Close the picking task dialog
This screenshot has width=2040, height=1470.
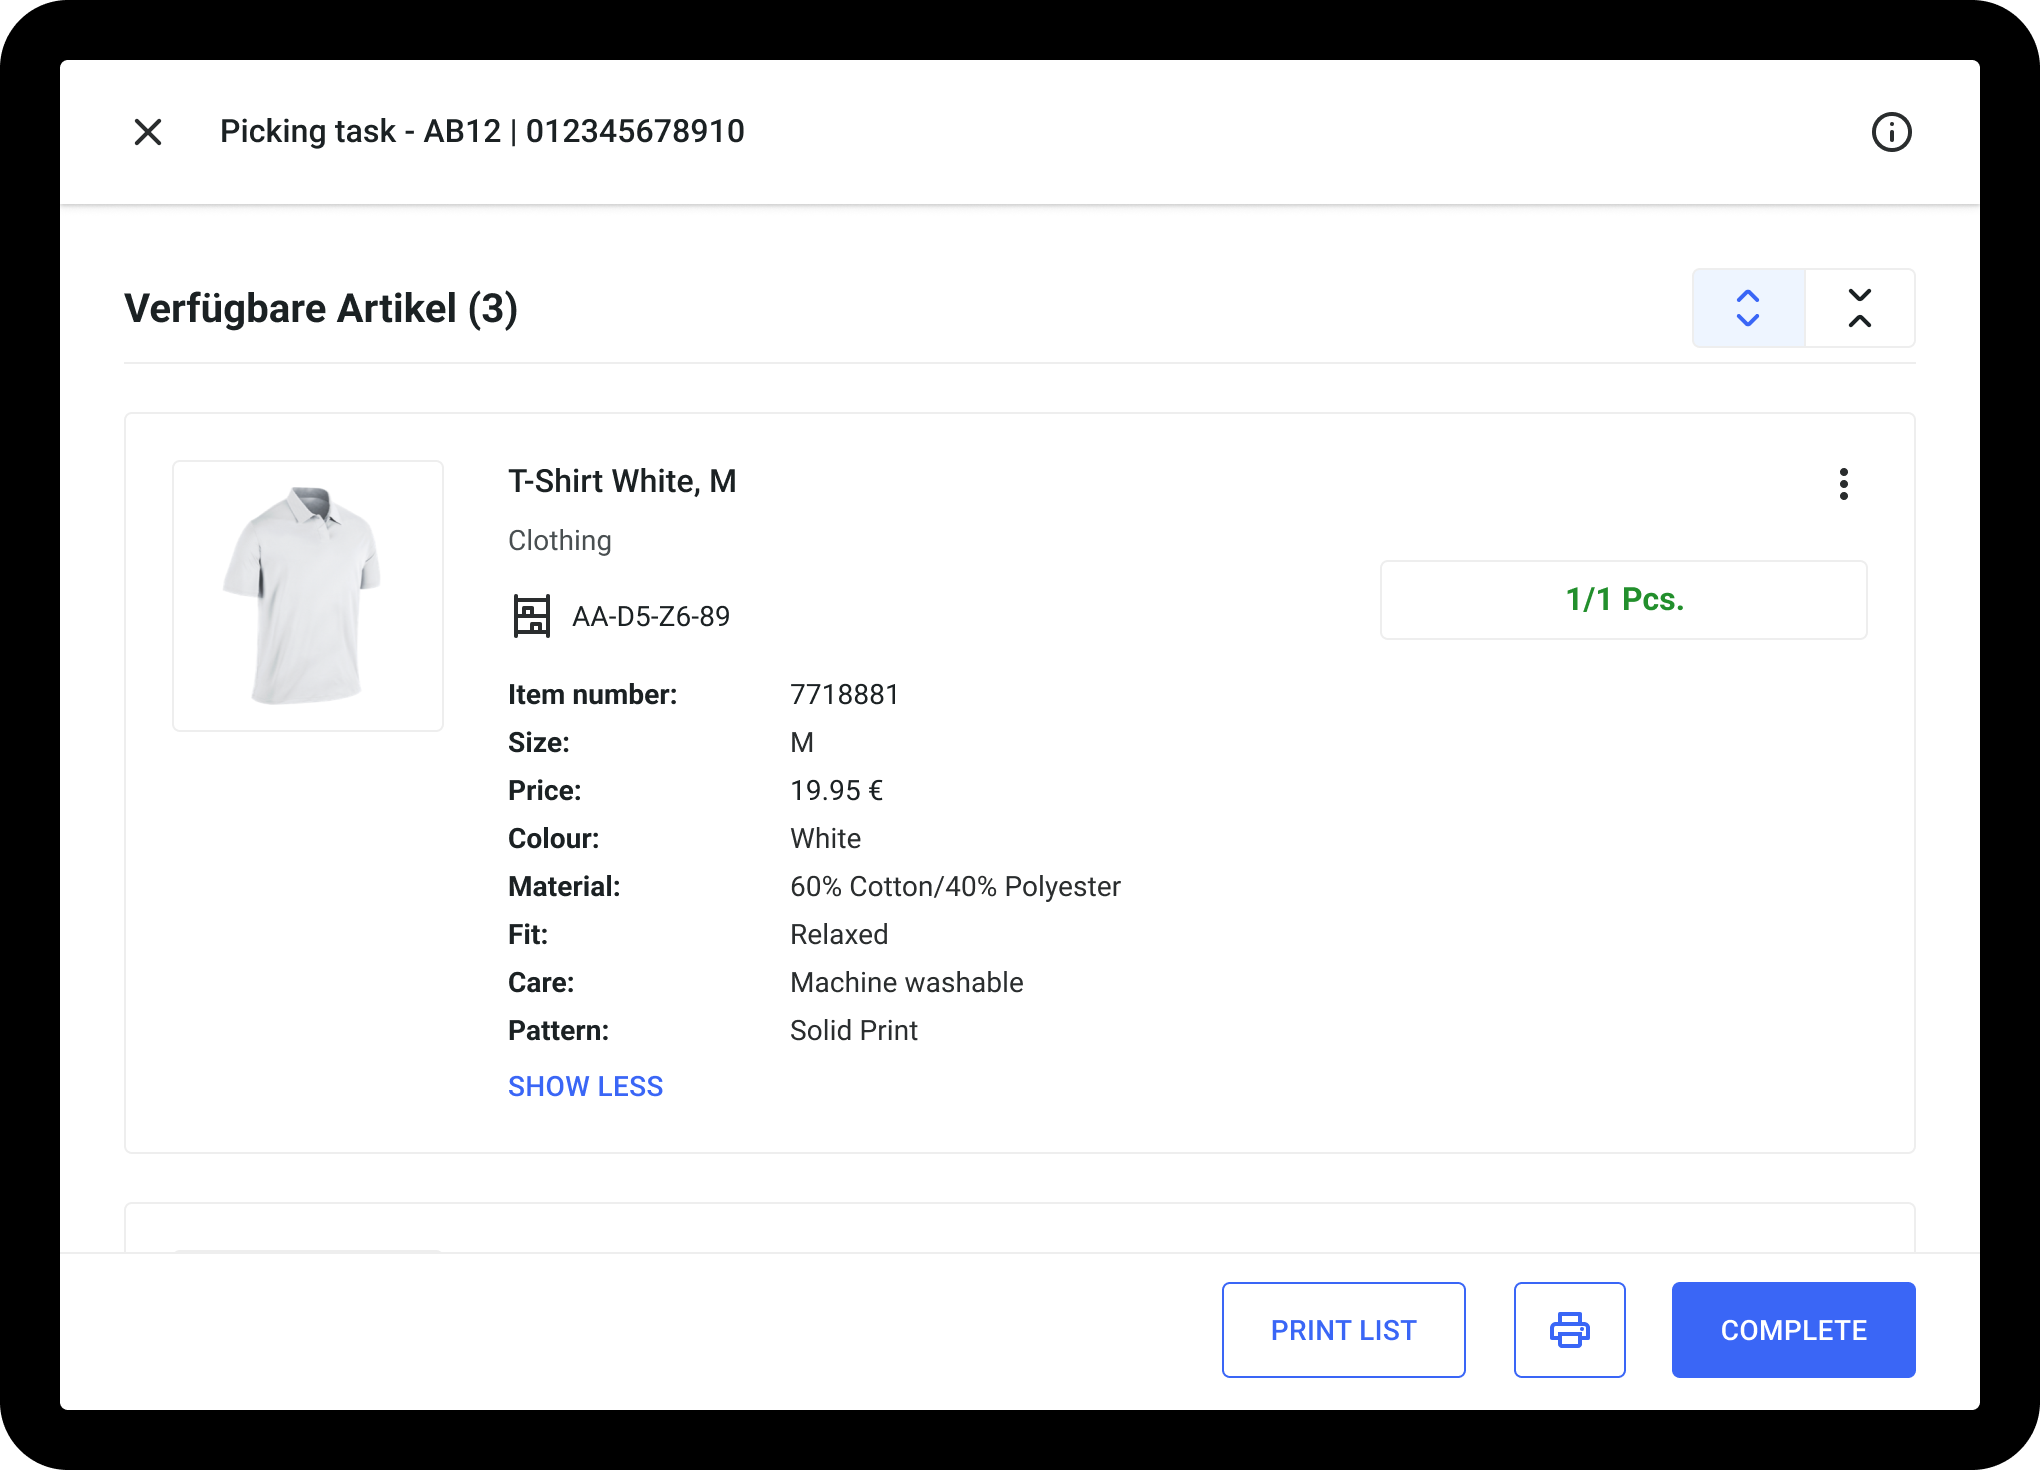point(148,132)
